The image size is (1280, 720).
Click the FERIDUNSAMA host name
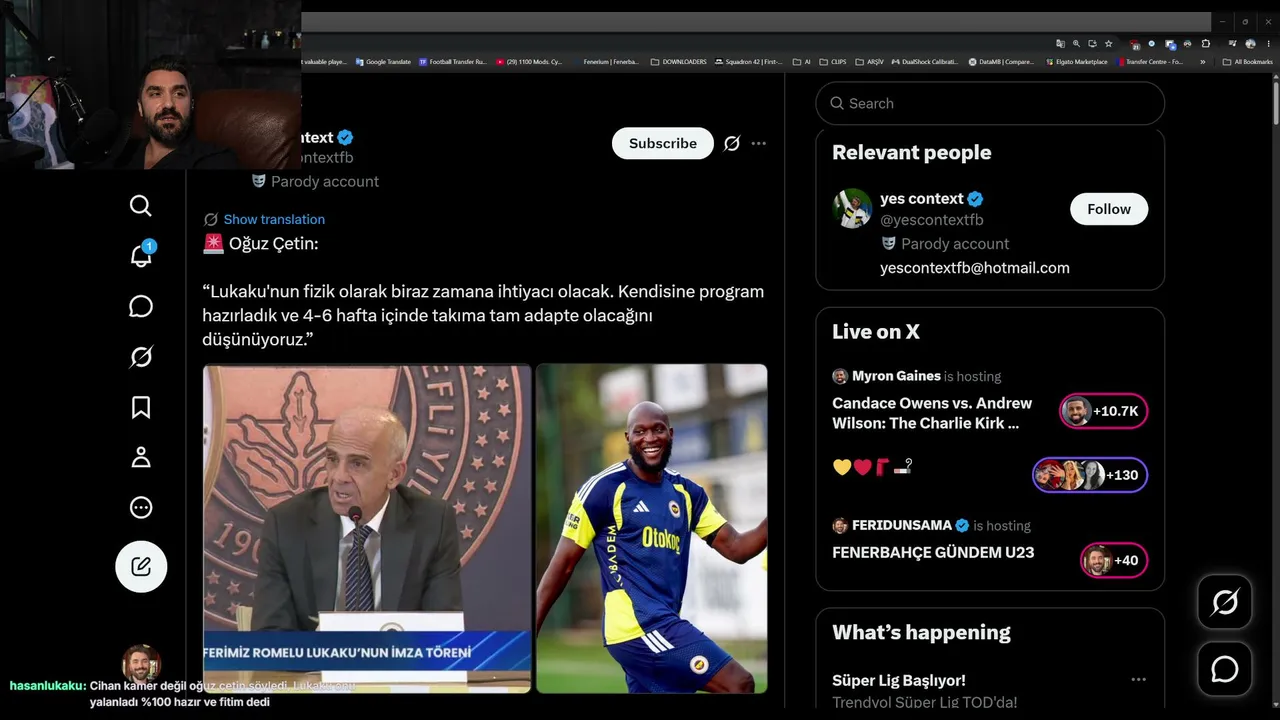click(x=901, y=525)
